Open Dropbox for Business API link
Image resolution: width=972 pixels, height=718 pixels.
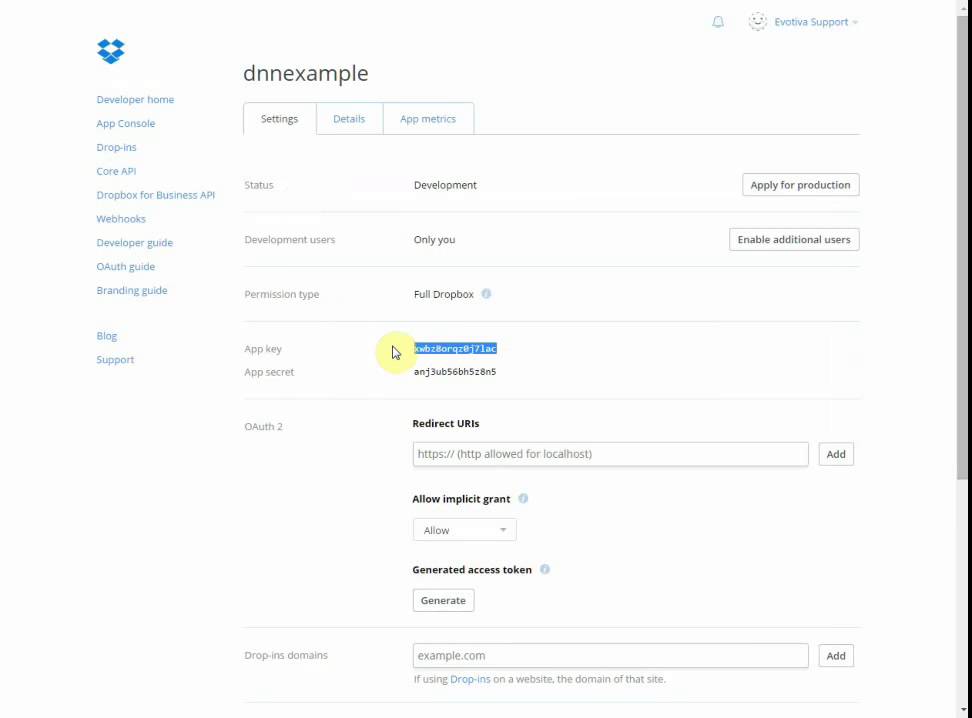[x=156, y=195]
